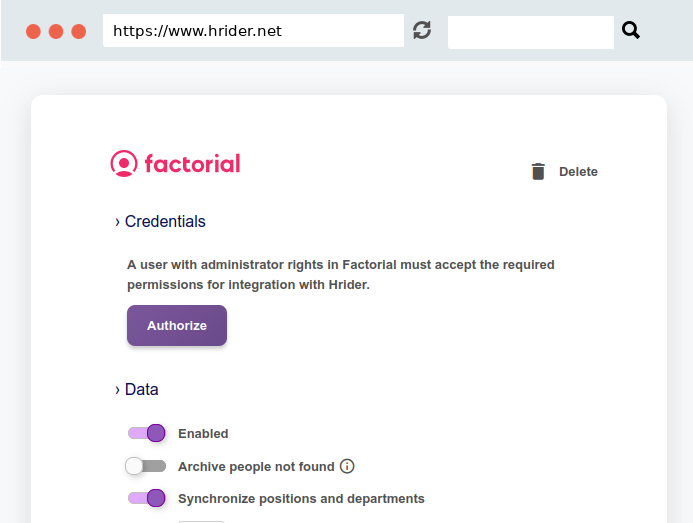Click the magnifying glass search icon
This screenshot has width=693, height=523.
(631, 31)
